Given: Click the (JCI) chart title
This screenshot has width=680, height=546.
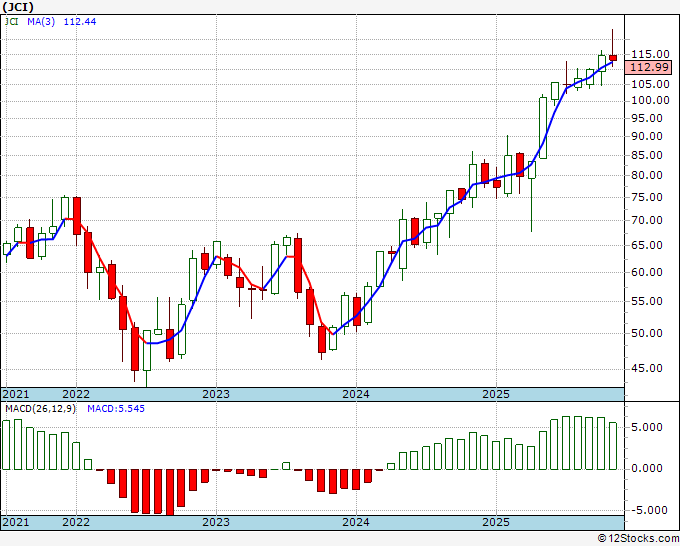Looking at the screenshot, I should [18, 7].
